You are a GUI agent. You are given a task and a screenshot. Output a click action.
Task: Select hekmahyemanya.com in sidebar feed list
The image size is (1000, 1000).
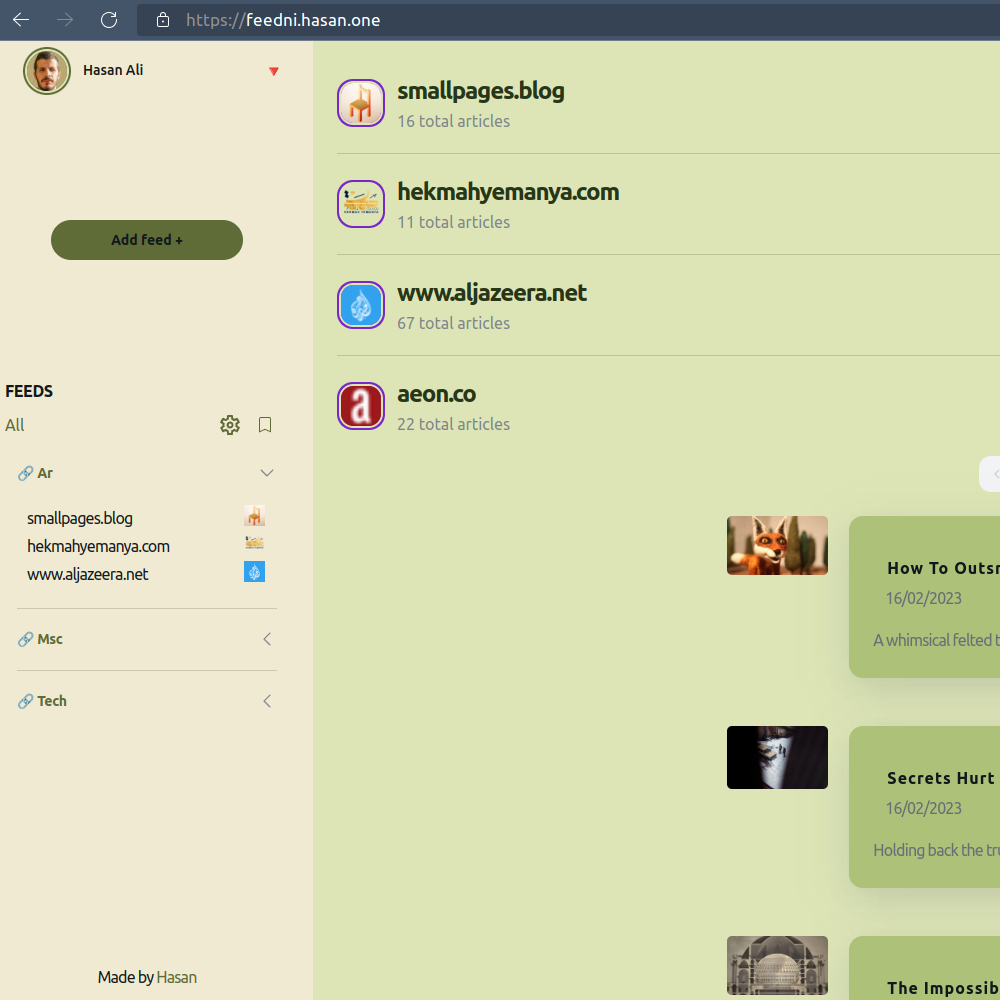(x=98, y=546)
